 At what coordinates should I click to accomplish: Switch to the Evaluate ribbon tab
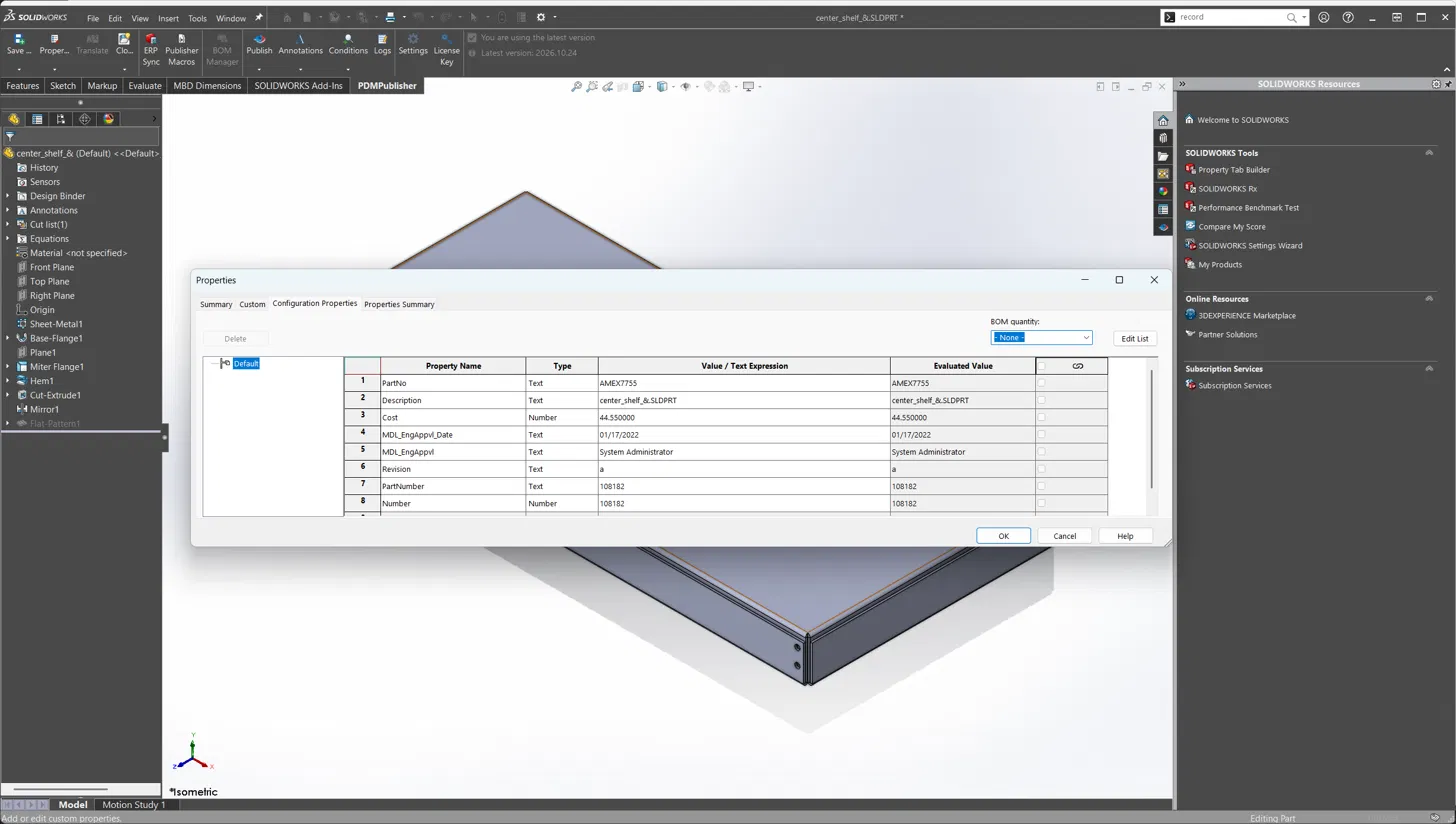(x=145, y=86)
